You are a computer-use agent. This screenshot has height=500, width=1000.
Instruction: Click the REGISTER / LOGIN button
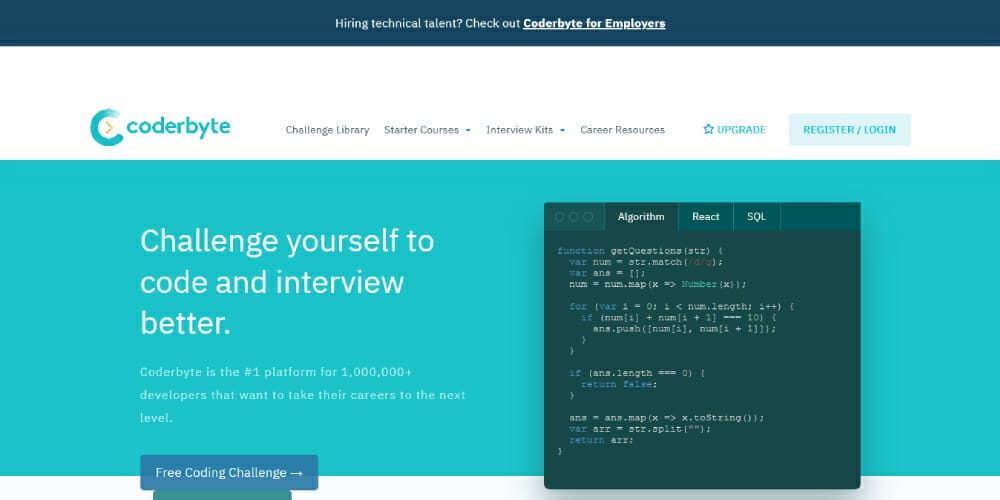(849, 129)
